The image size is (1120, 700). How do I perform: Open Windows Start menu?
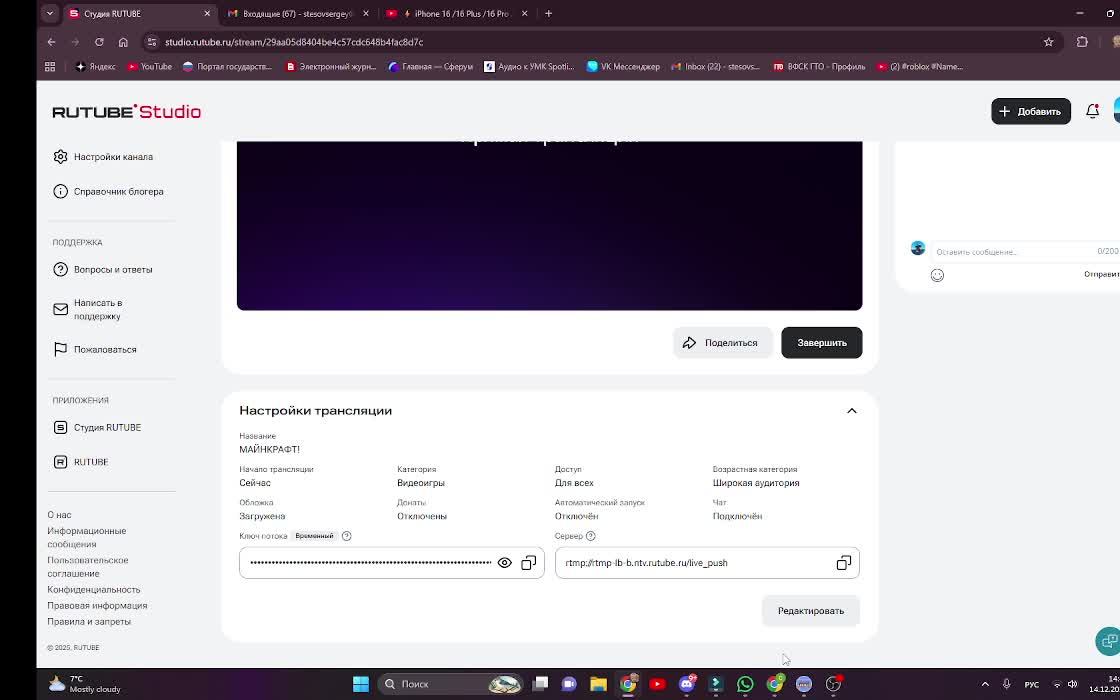pyautogui.click(x=361, y=684)
